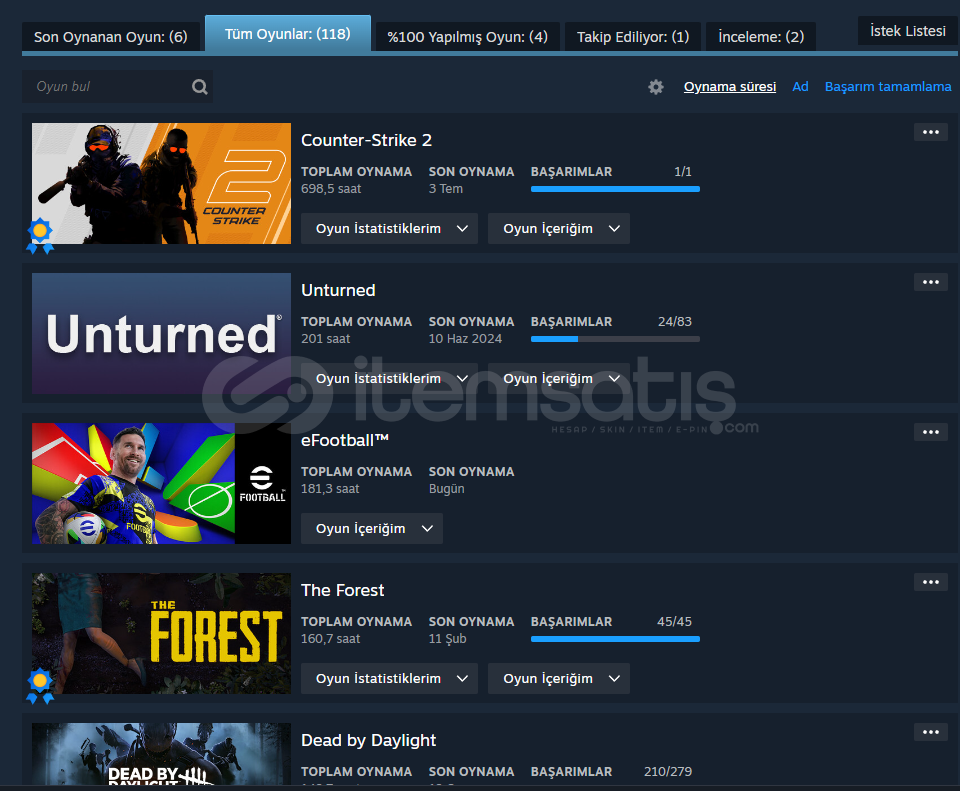Screen dimensions: 960x791
Task: Expand Unturned Oyun İçeriğim dropdown
Action: click(x=559, y=378)
